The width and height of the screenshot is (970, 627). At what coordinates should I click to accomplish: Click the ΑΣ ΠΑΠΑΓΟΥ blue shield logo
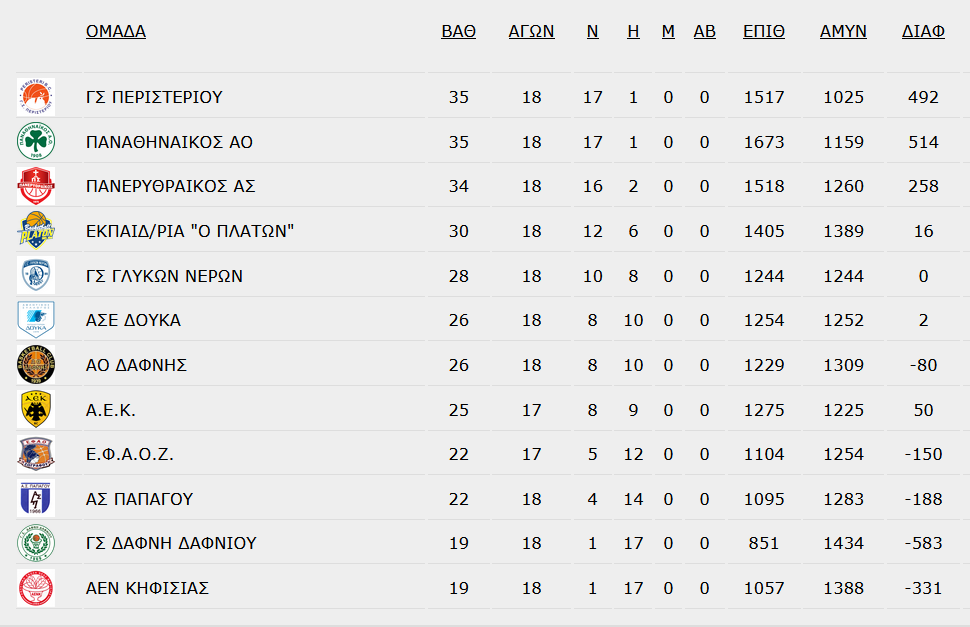[x=36, y=498]
